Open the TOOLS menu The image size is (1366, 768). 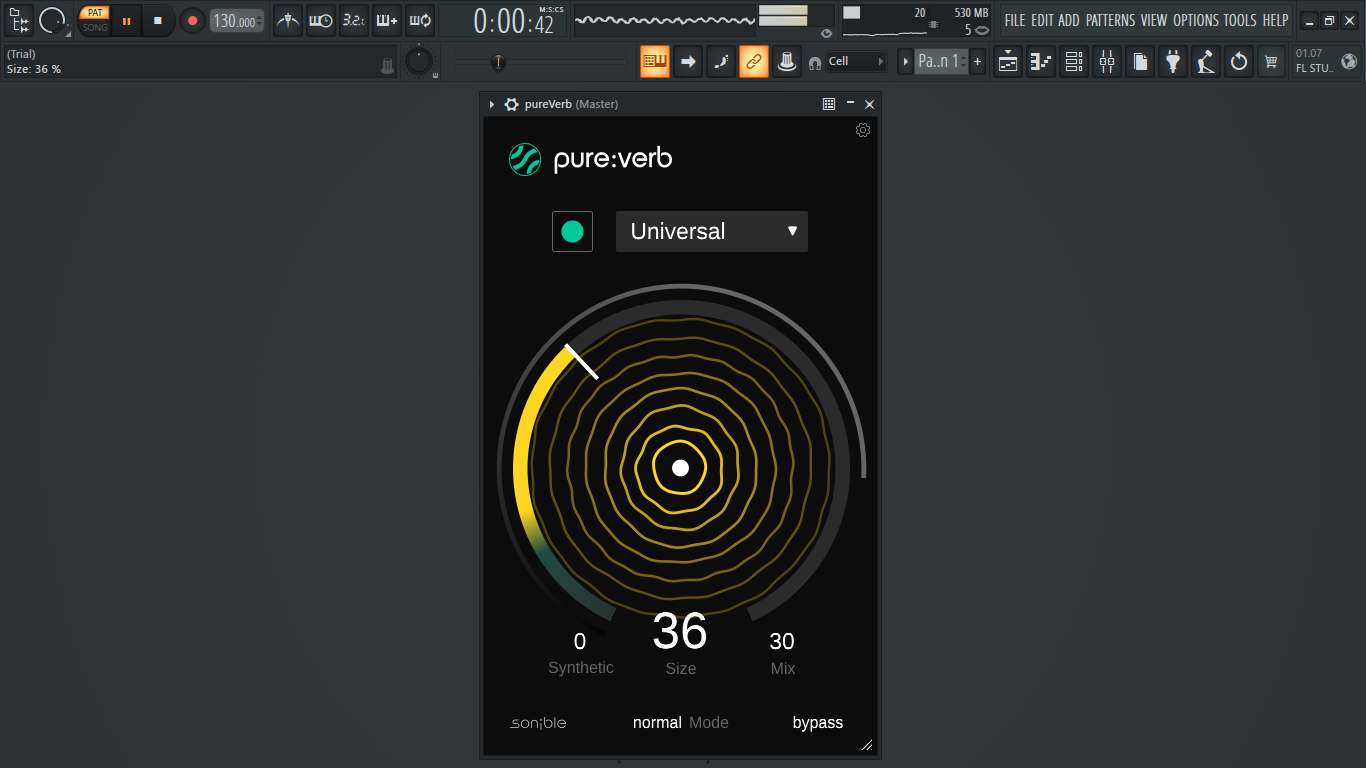(1241, 20)
